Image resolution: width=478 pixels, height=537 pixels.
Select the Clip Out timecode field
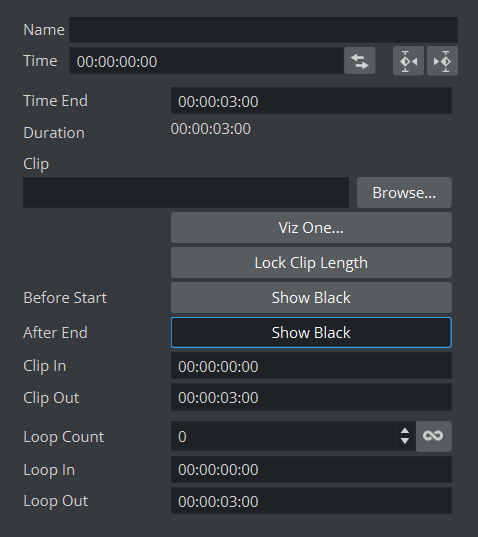pyautogui.click(x=311, y=397)
